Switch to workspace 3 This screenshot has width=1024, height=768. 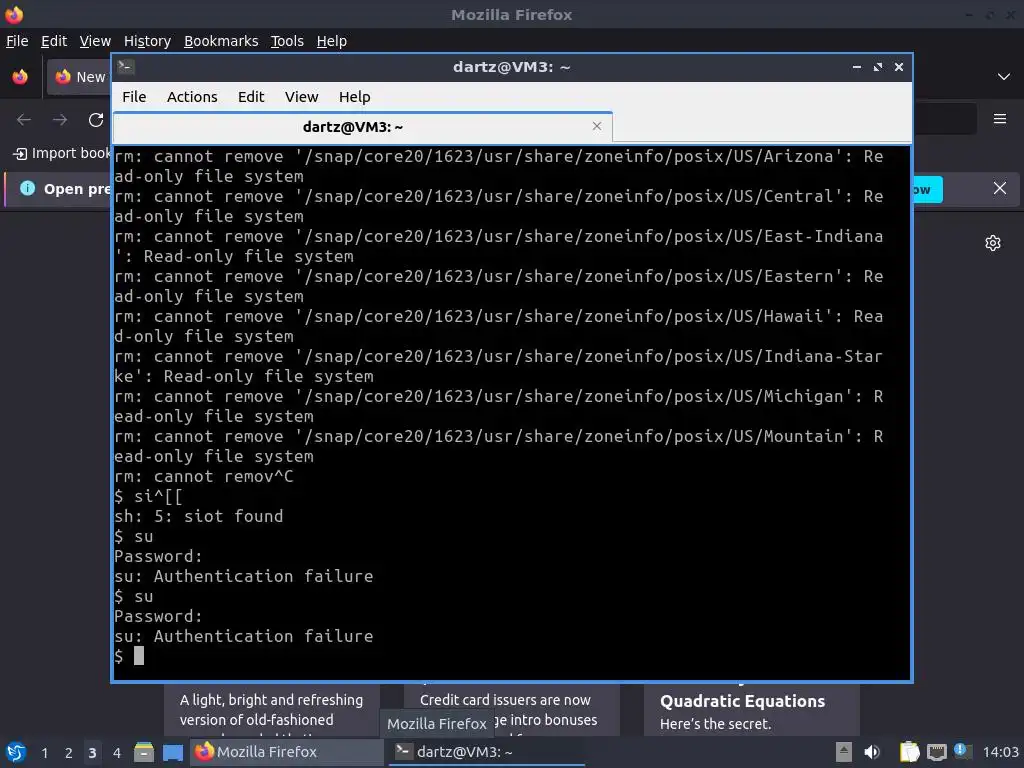92,753
